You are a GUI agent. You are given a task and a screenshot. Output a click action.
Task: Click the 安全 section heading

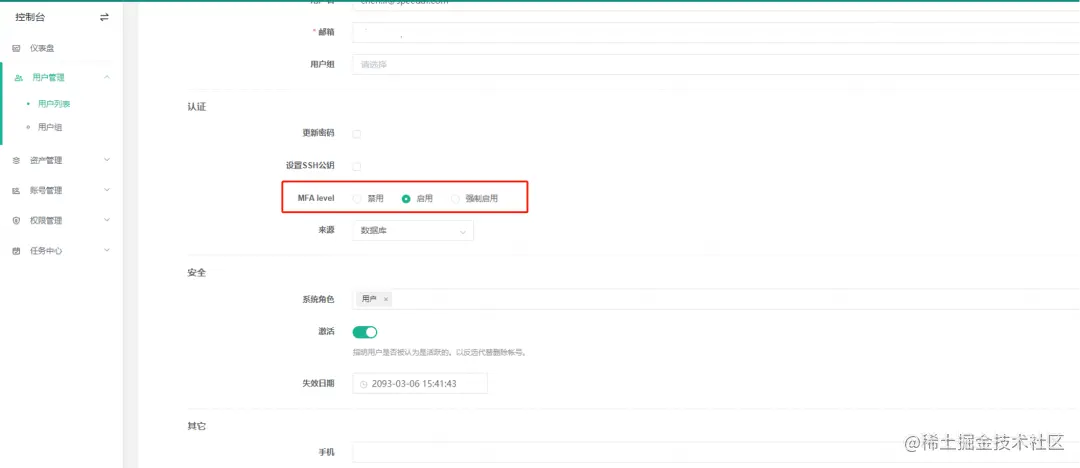[x=196, y=273]
